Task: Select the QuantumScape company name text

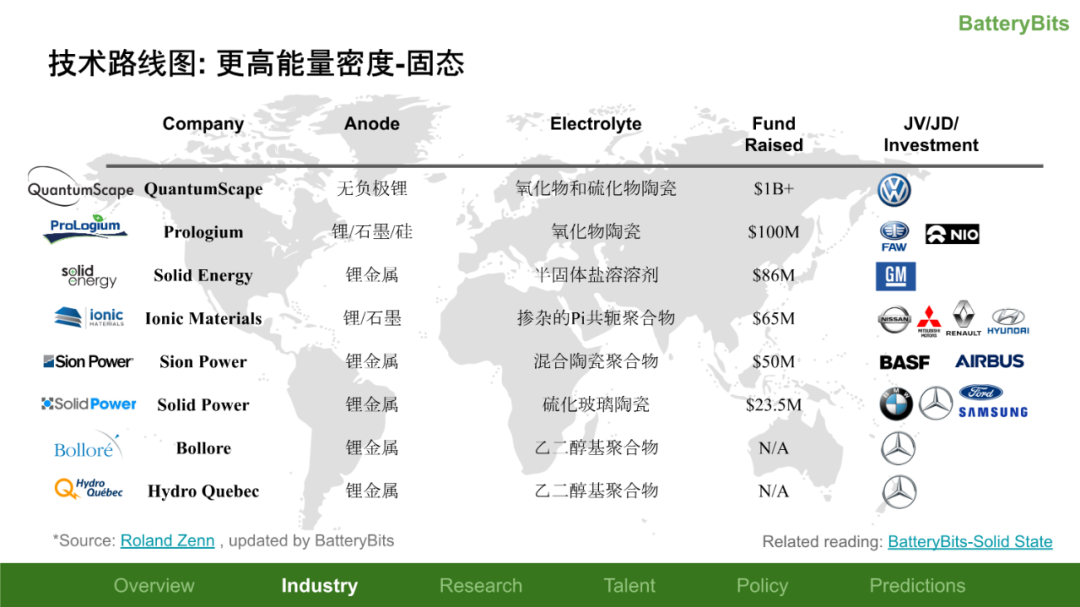Action: (x=203, y=189)
